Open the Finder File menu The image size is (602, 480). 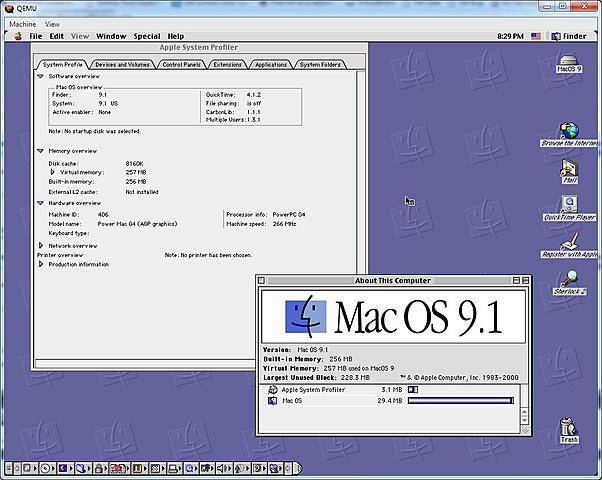[x=36, y=36]
